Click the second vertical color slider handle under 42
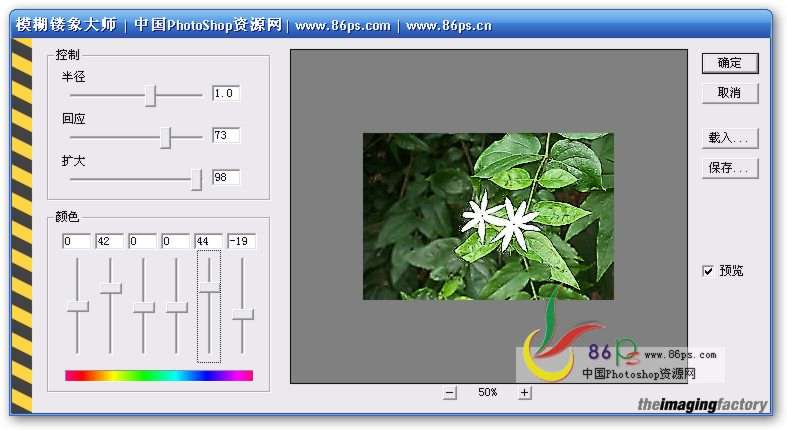Image resolution: width=787 pixels, height=430 pixels. 110,289
